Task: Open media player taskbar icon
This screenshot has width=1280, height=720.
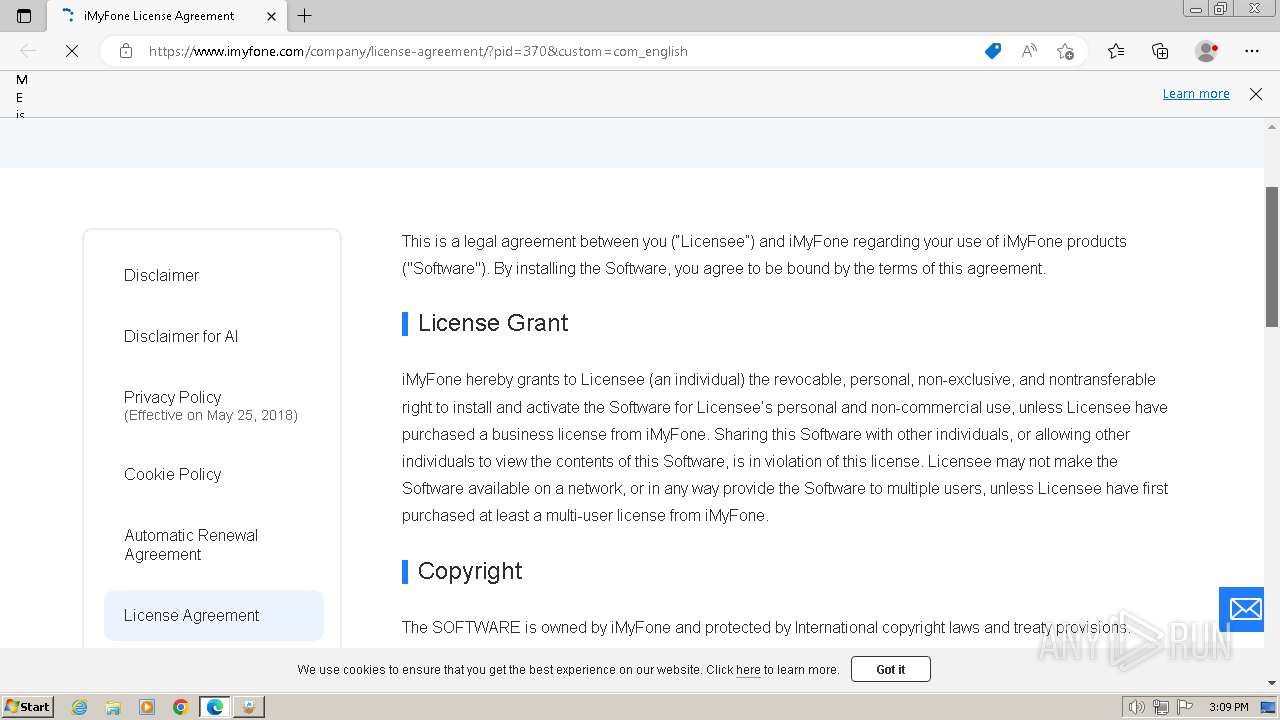Action: (147, 707)
